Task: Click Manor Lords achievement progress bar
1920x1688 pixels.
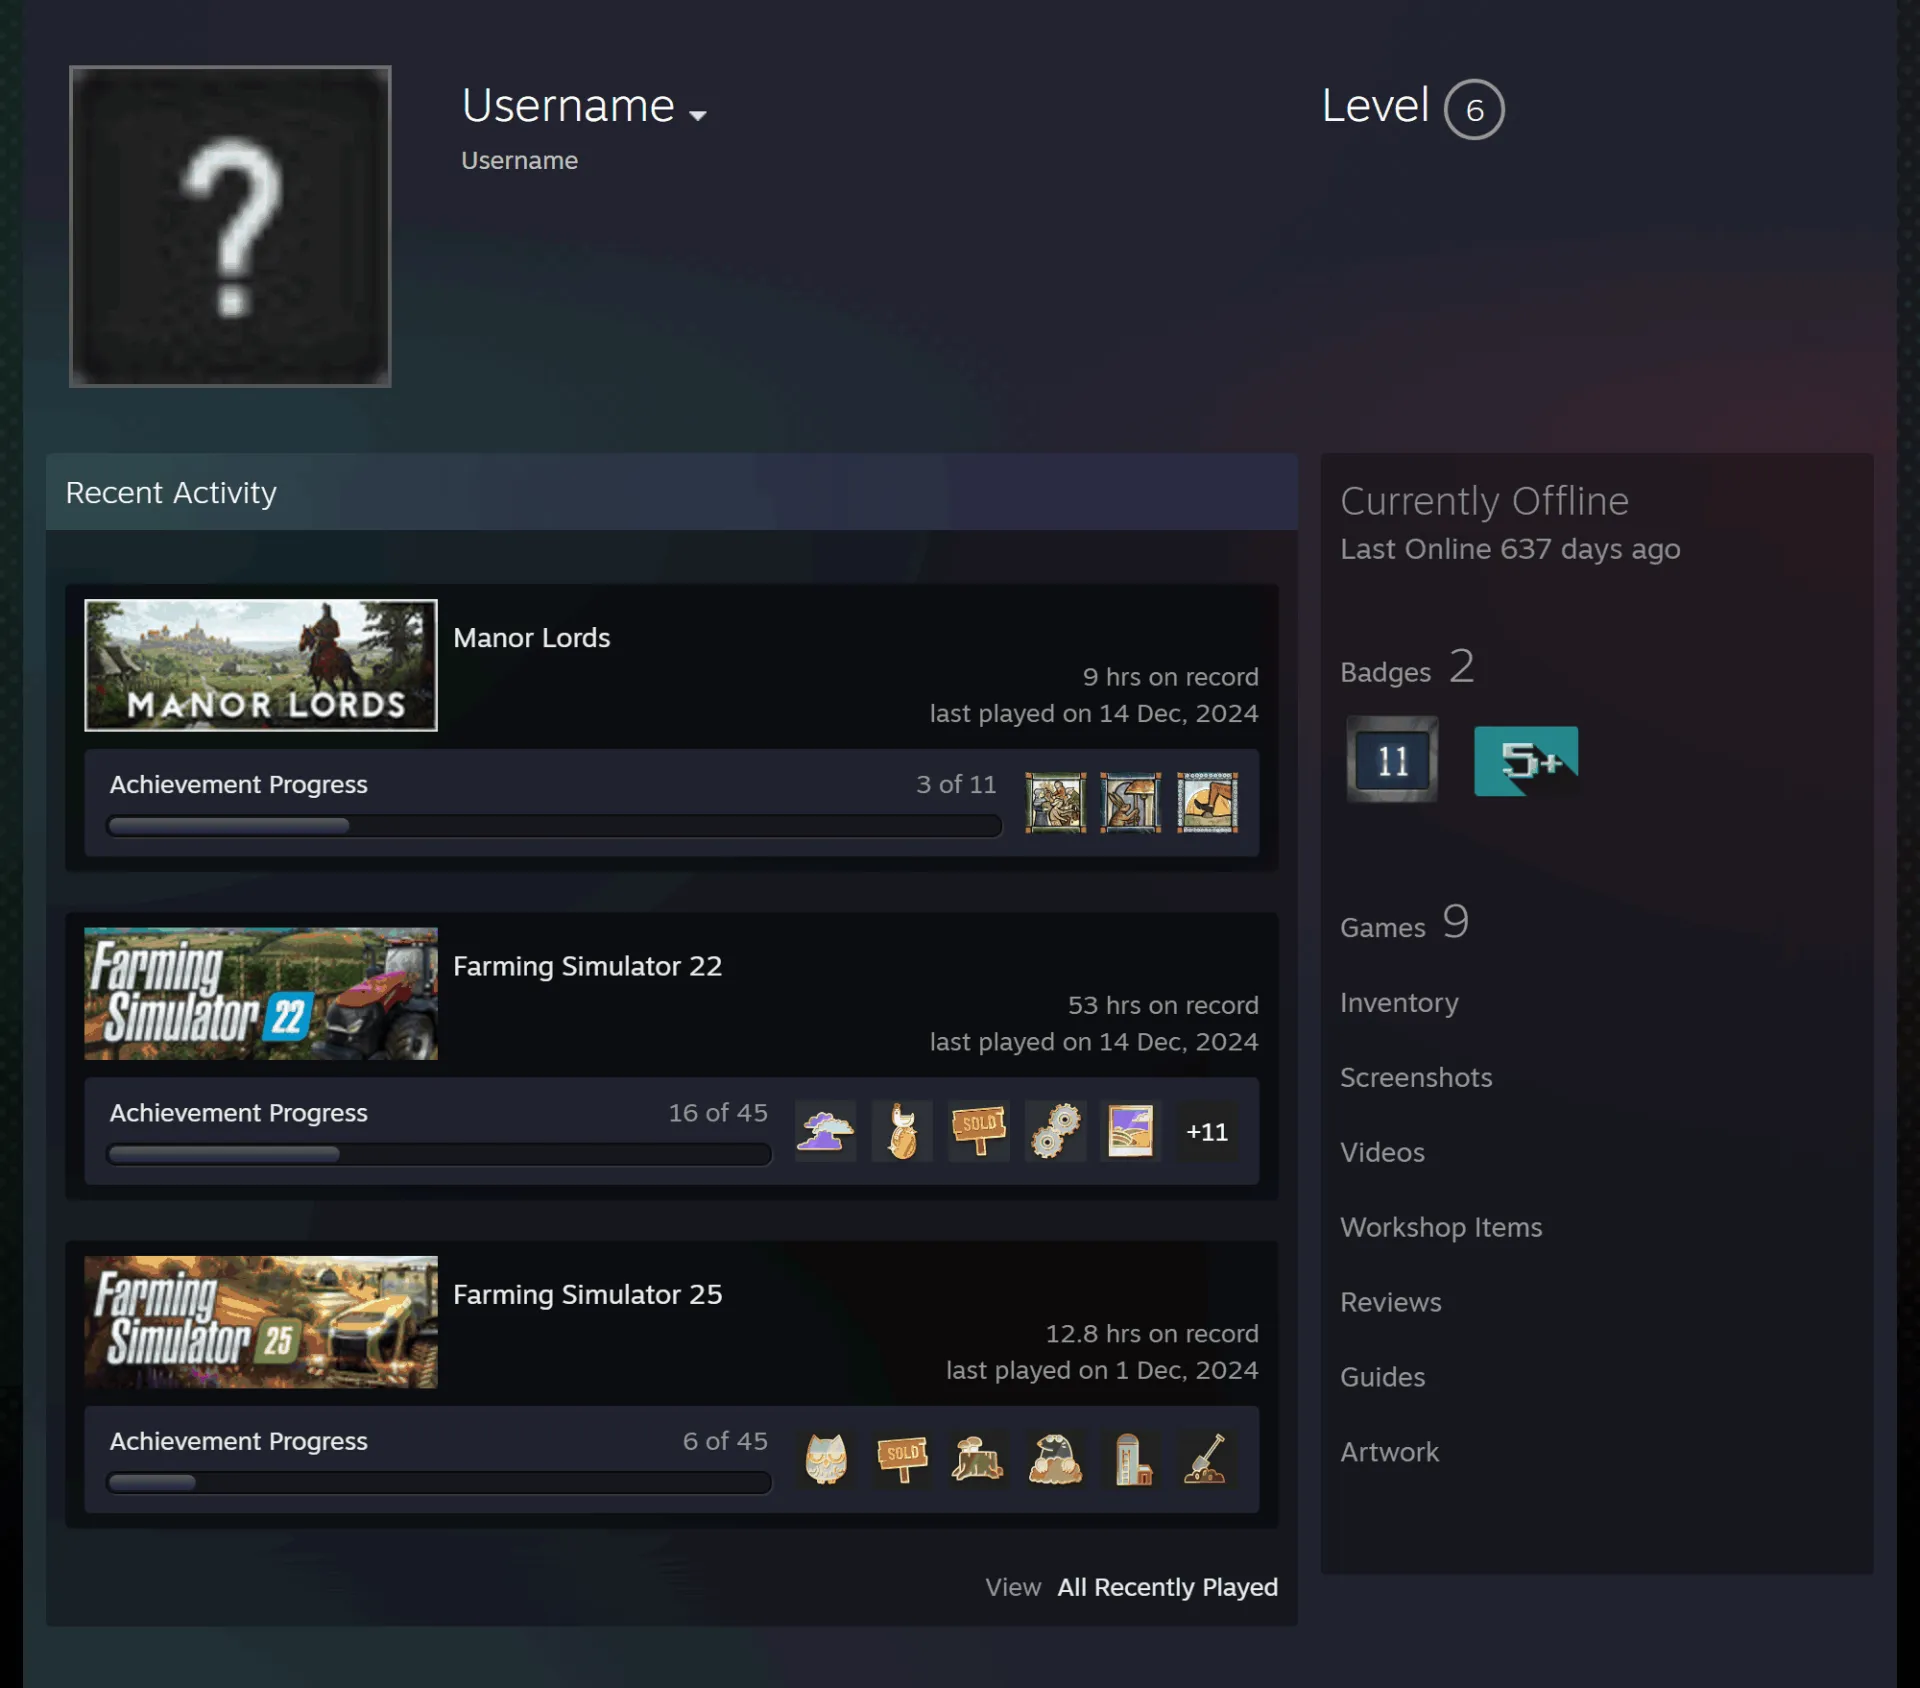Action: 554,825
